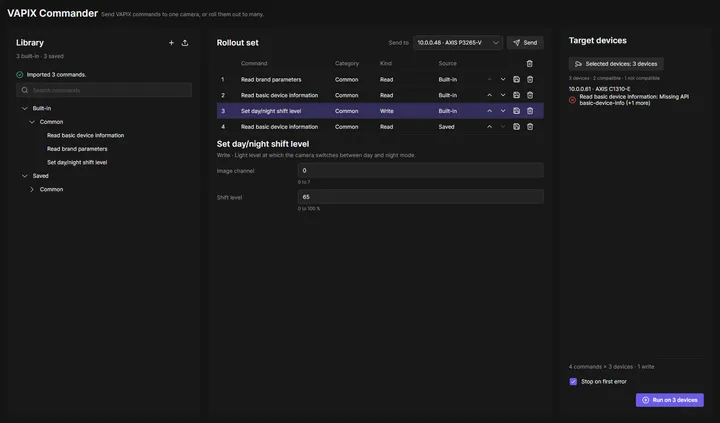Screen dimensions: 720x423
Task: Click the Source column header
Action: [x=447, y=63]
